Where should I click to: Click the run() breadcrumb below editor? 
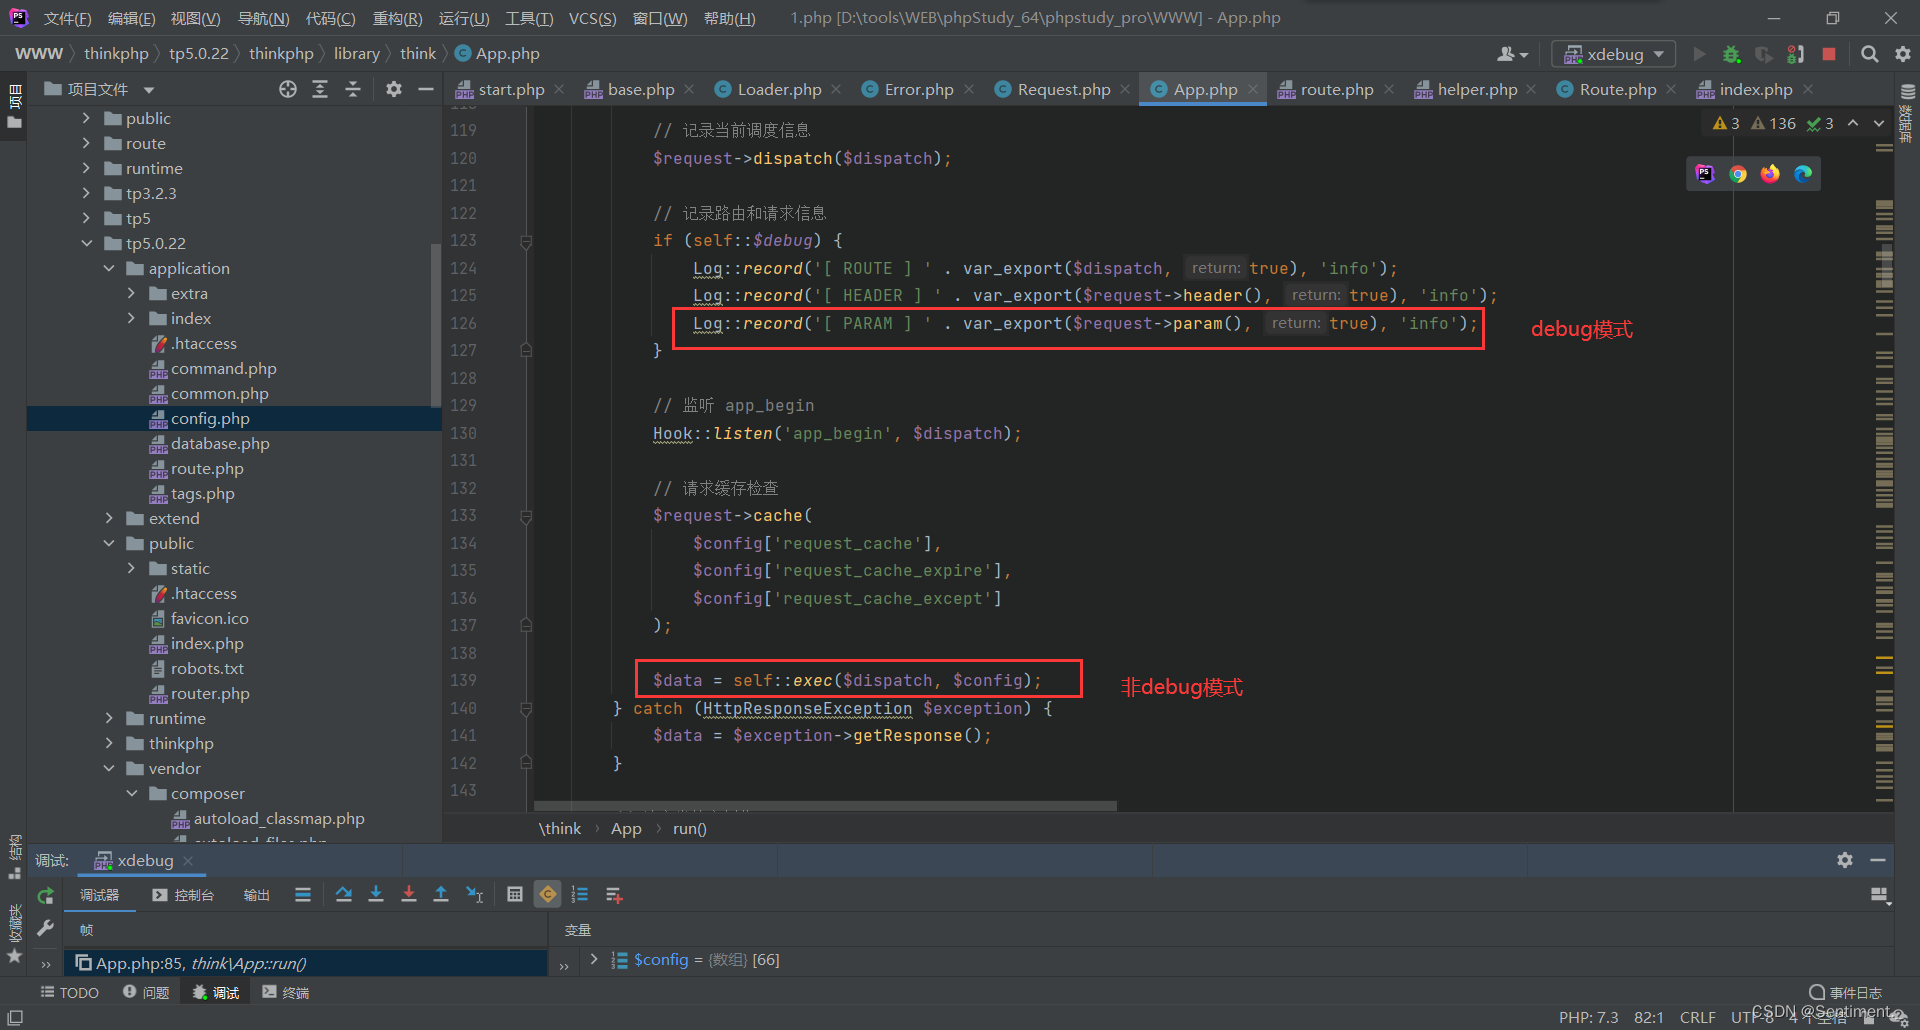pos(689,828)
